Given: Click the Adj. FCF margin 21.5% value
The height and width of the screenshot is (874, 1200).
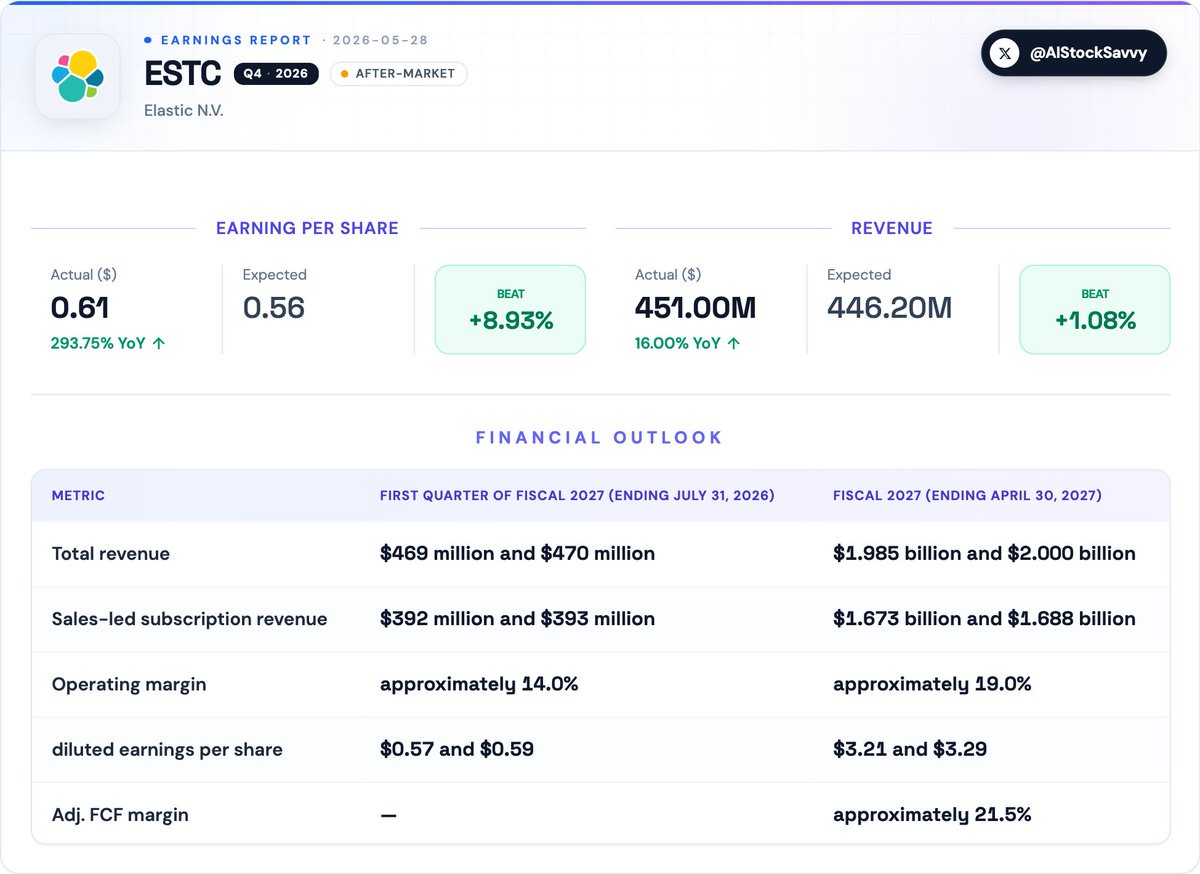Looking at the screenshot, I should [x=932, y=815].
